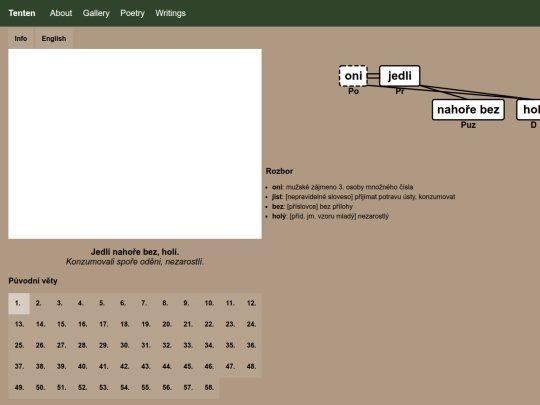The width and height of the screenshot is (540, 405).
Task: Choose sentence 9.
Action: (188, 303)
